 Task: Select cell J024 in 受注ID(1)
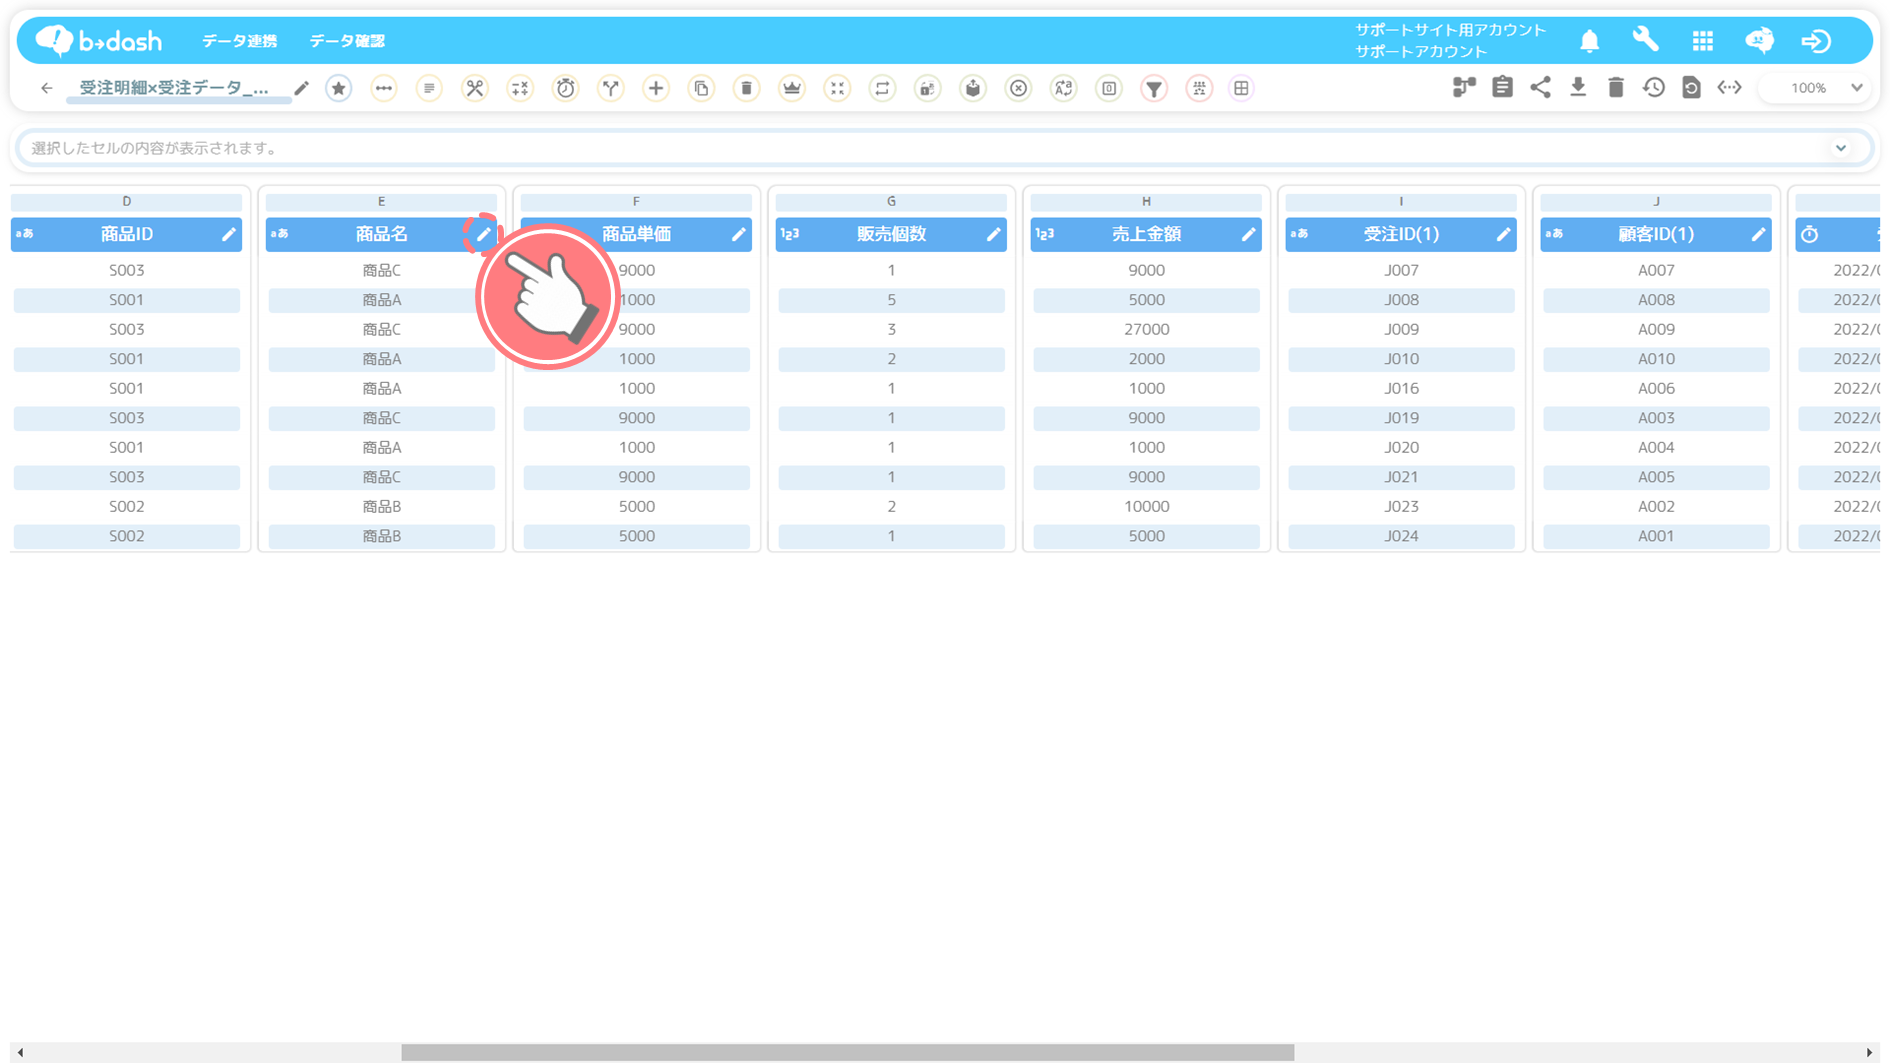pos(1401,536)
